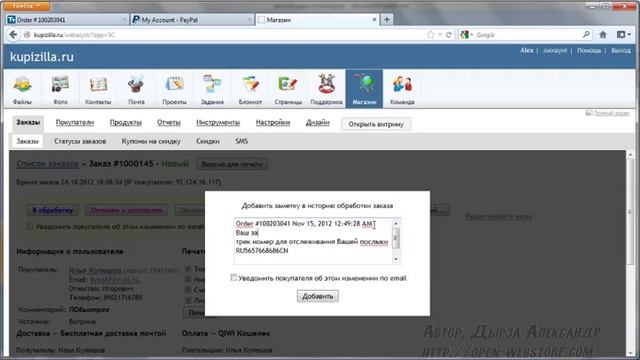The image size is (640, 360).
Task: Open the Магазин section icon
Action: (x=364, y=89)
